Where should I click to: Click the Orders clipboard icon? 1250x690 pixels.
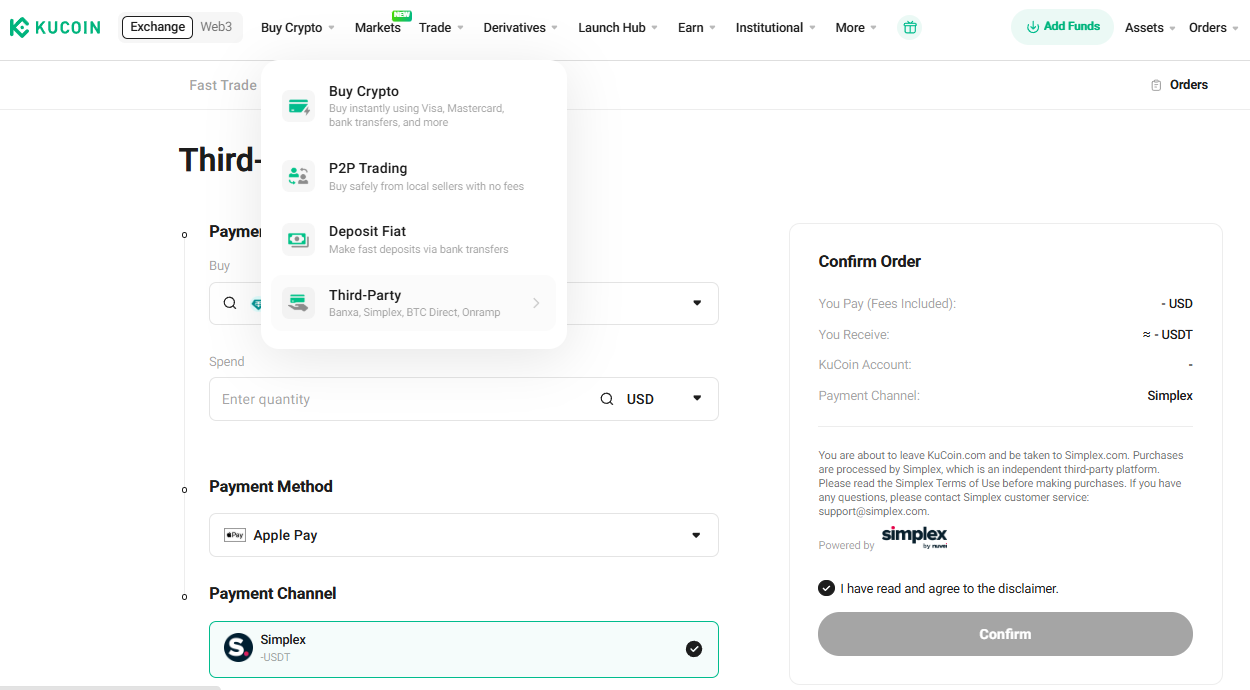tap(1156, 85)
